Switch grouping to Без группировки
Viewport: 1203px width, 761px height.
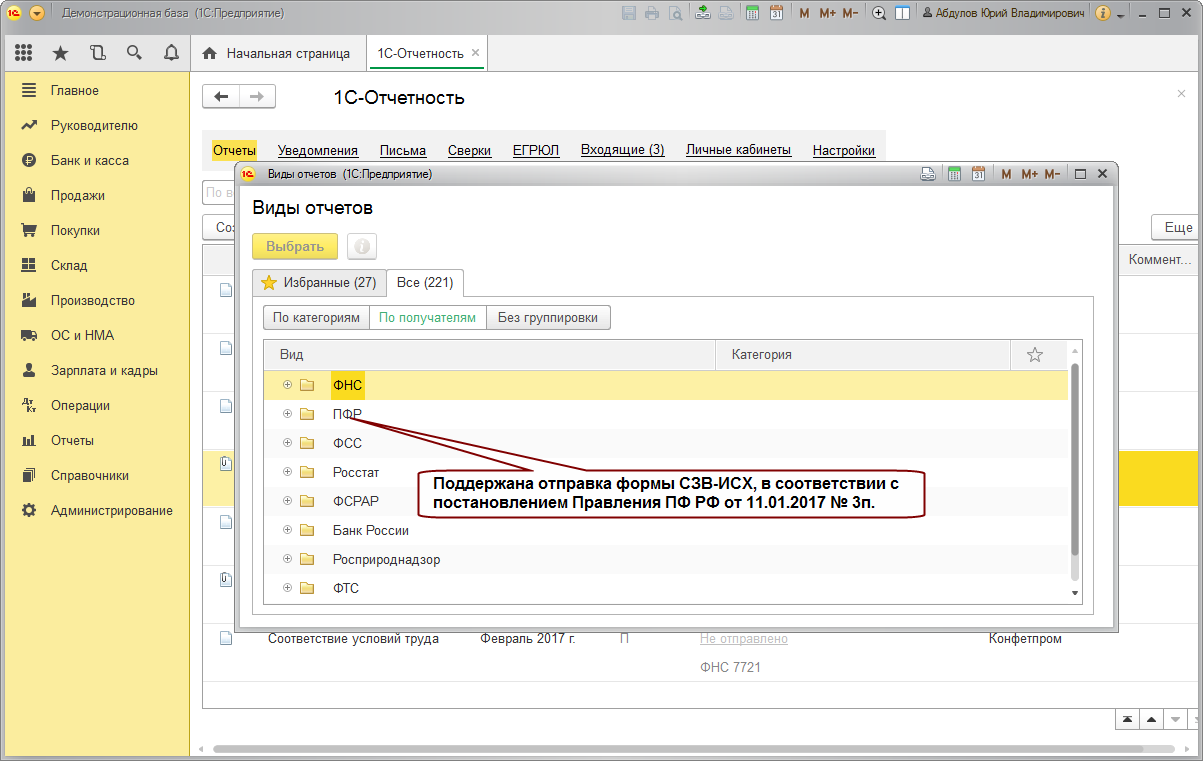point(548,318)
